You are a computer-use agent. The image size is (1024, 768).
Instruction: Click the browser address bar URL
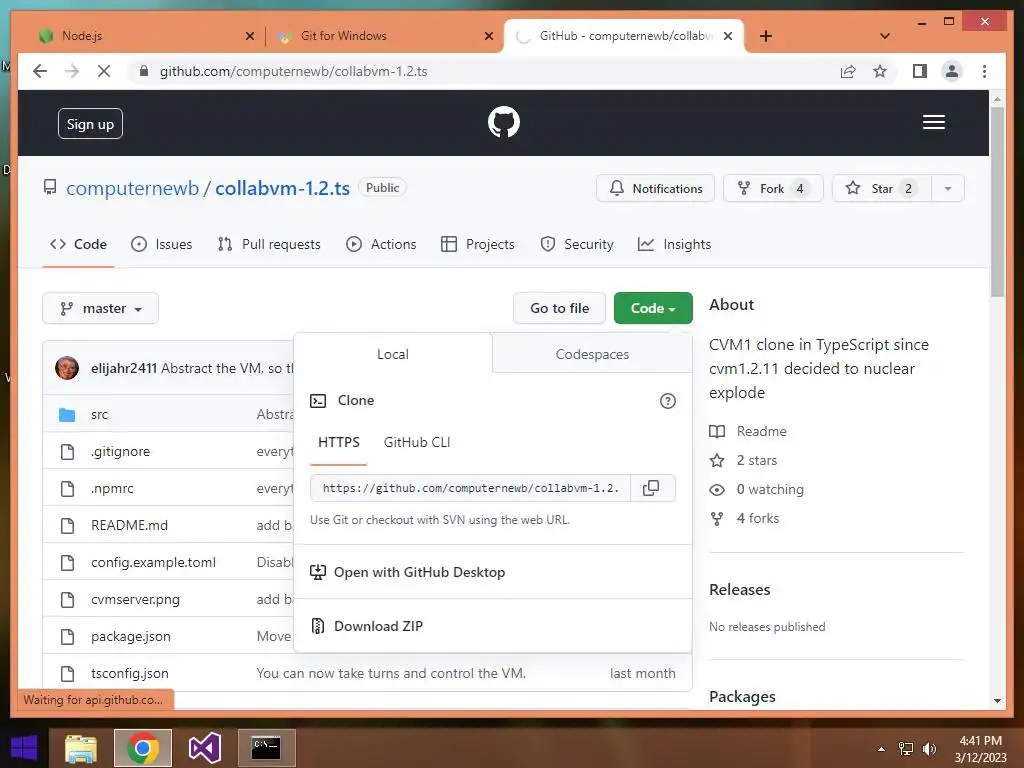294,71
